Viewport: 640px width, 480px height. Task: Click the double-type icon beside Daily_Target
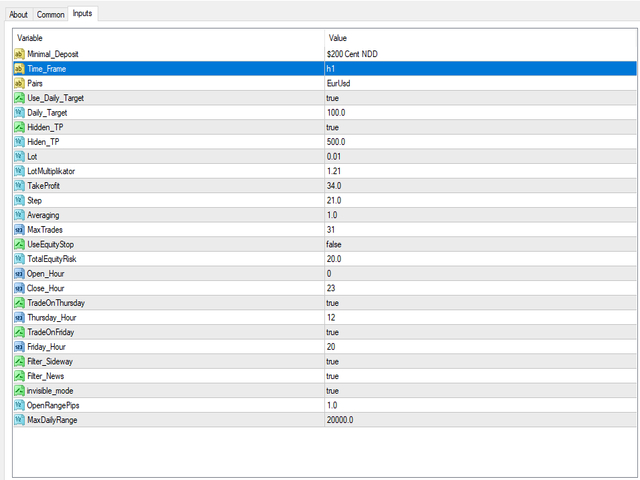pos(19,113)
